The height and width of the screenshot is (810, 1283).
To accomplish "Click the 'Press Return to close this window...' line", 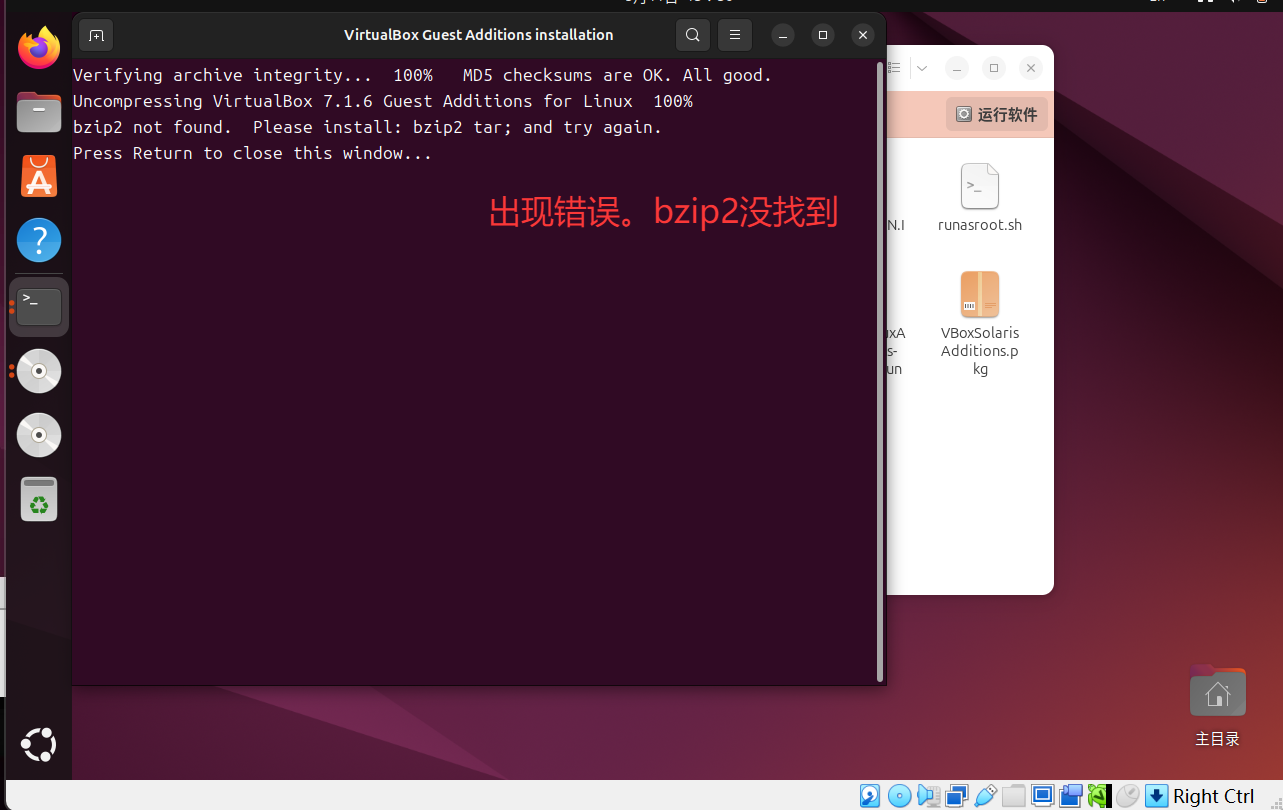I will point(253,153).
